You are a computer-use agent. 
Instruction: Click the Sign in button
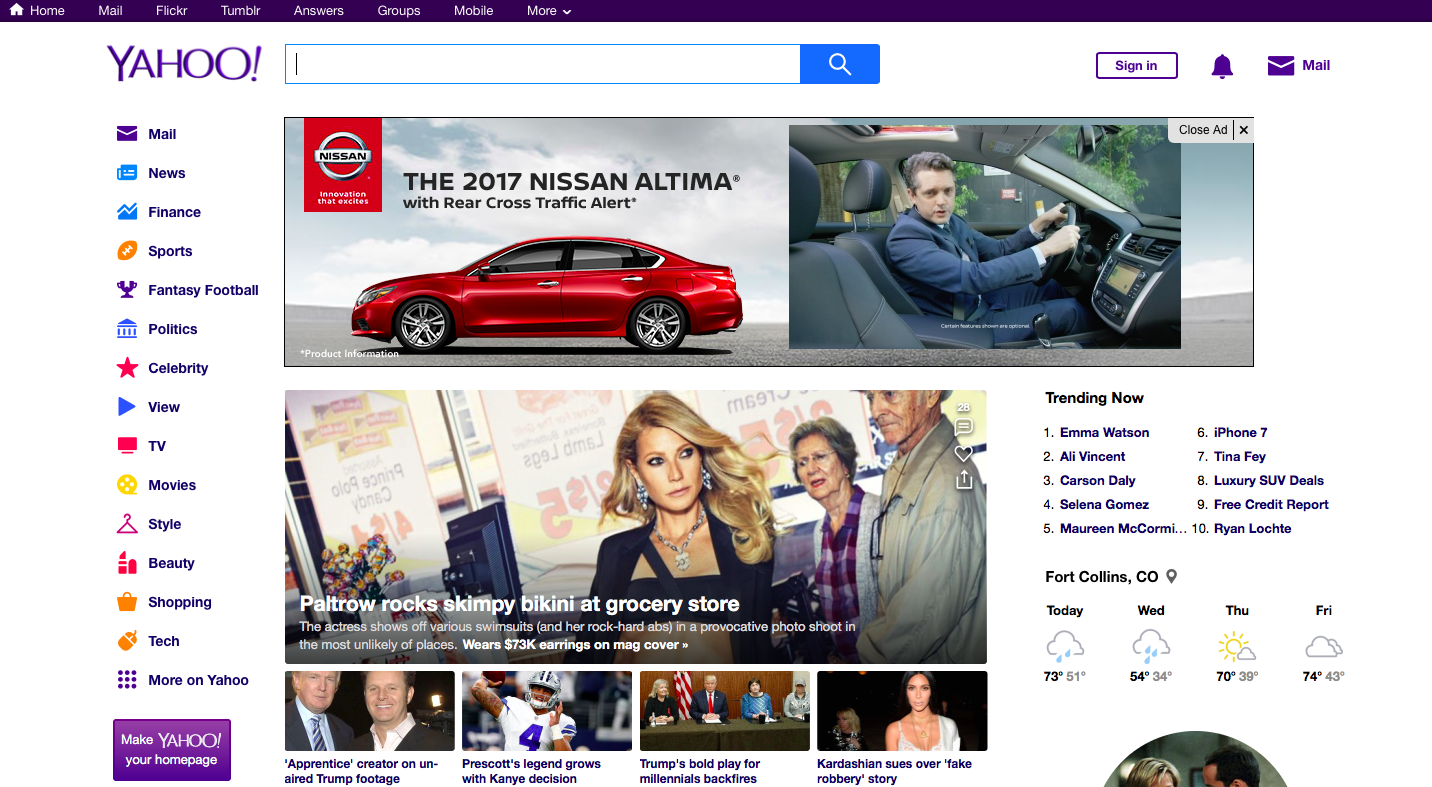[x=1137, y=65]
